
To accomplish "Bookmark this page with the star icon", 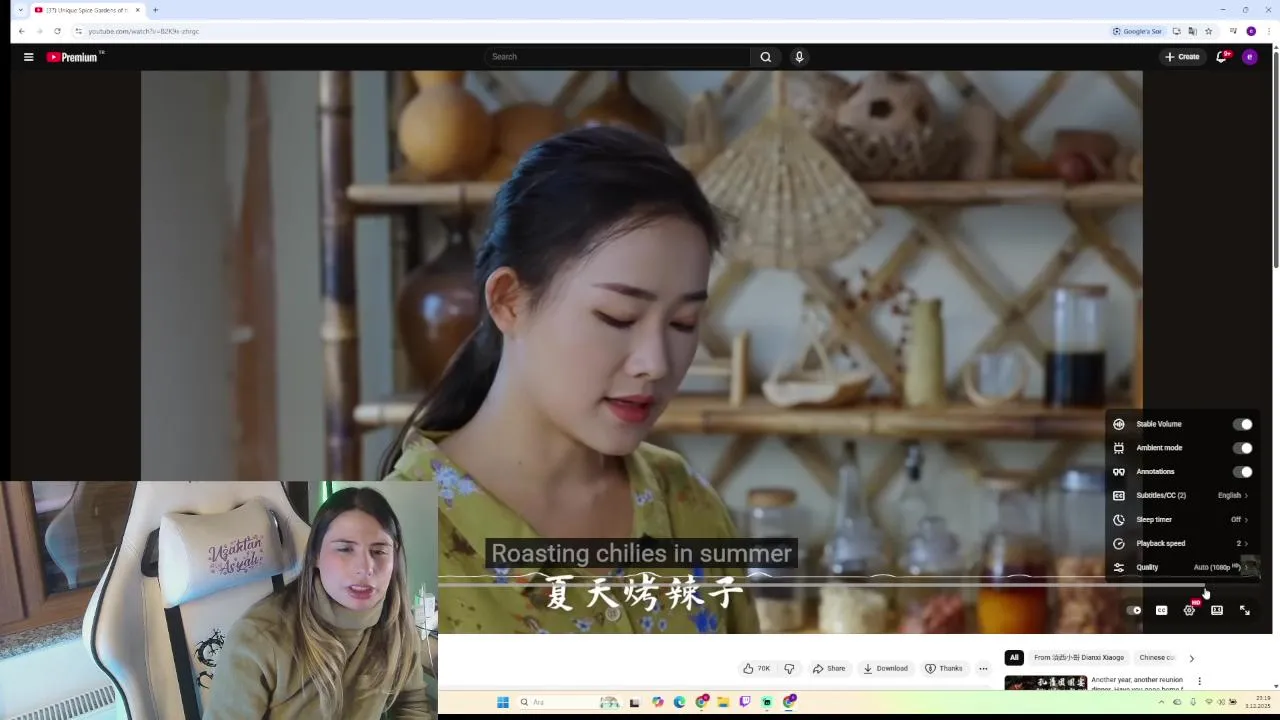I will pos(1208,31).
